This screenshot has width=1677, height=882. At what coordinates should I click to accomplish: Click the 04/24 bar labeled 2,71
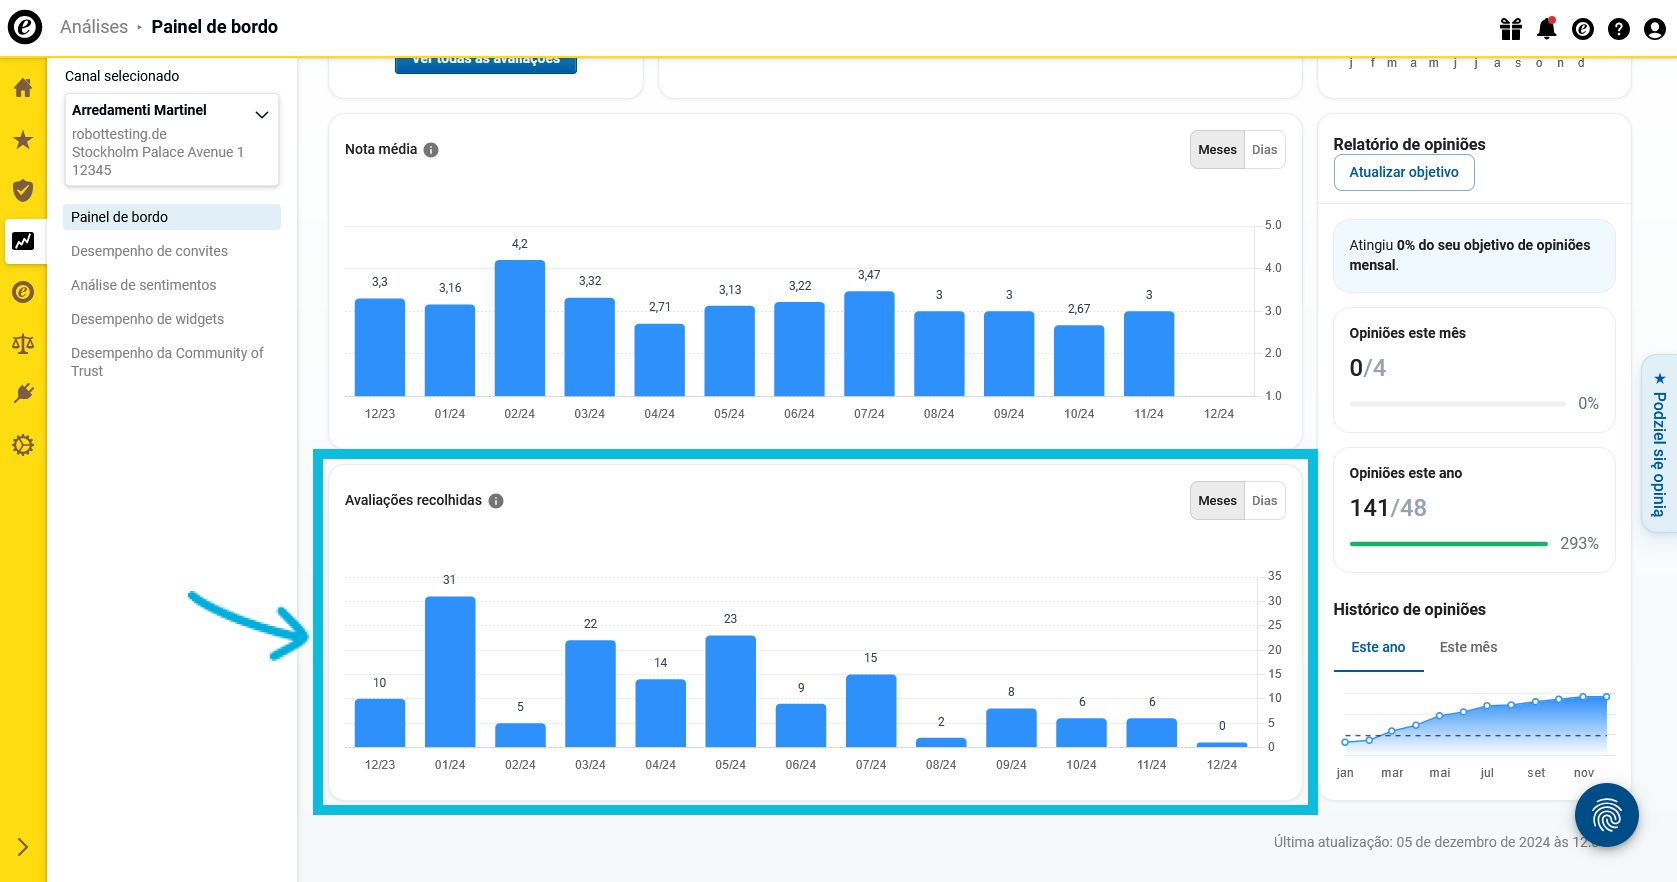(x=660, y=360)
